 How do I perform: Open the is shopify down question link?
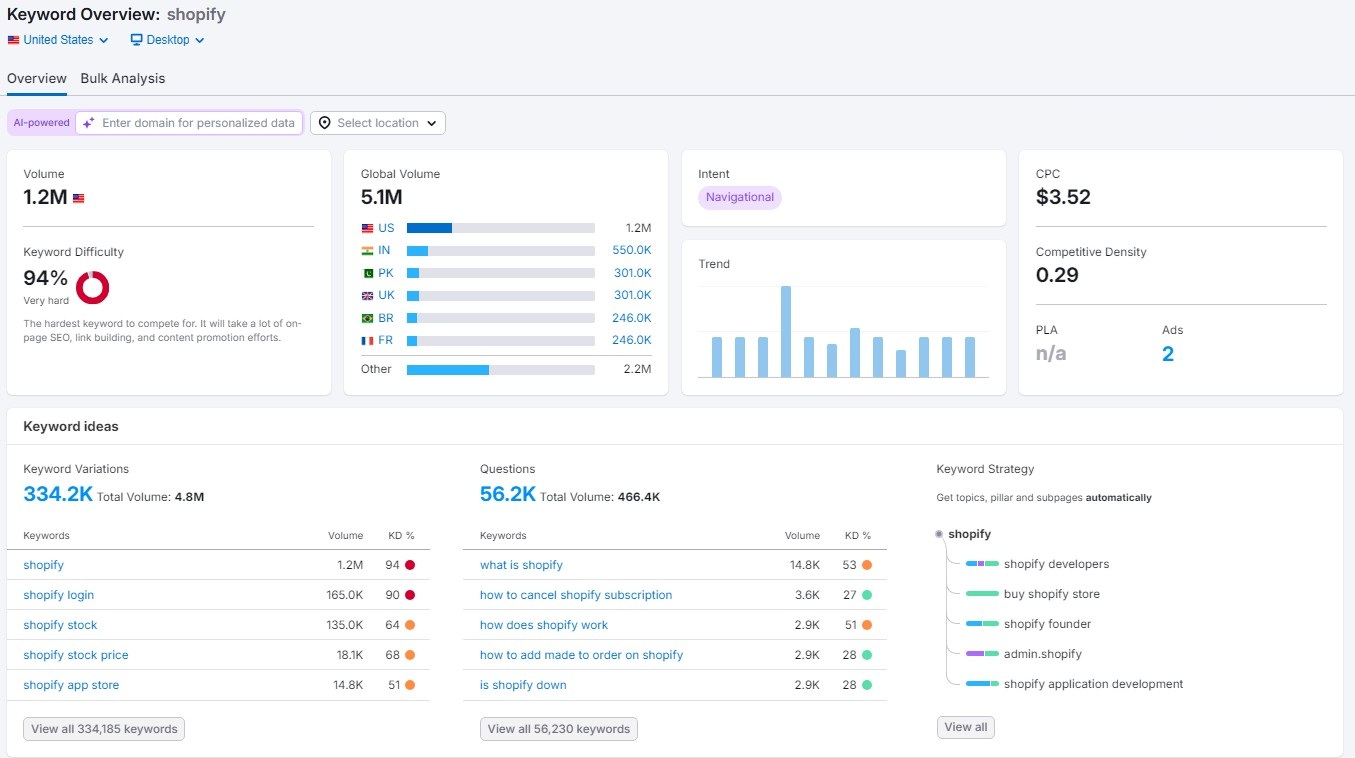coord(523,685)
